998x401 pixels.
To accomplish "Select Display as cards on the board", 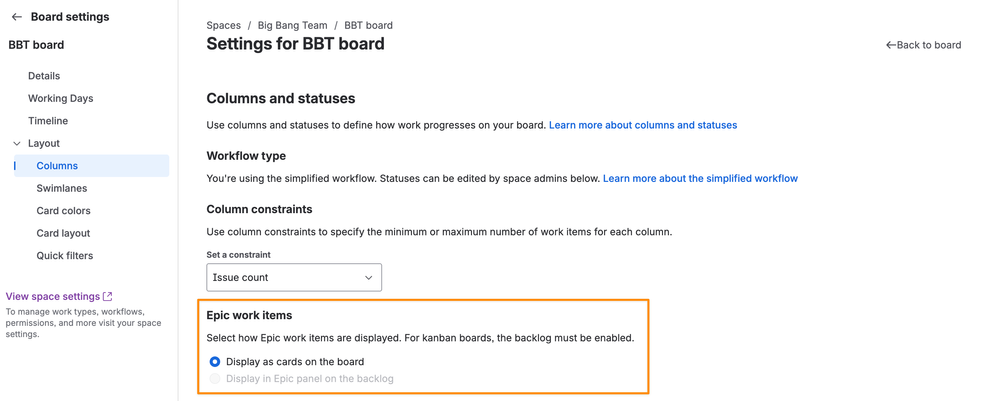I will pyautogui.click(x=215, y=362).
